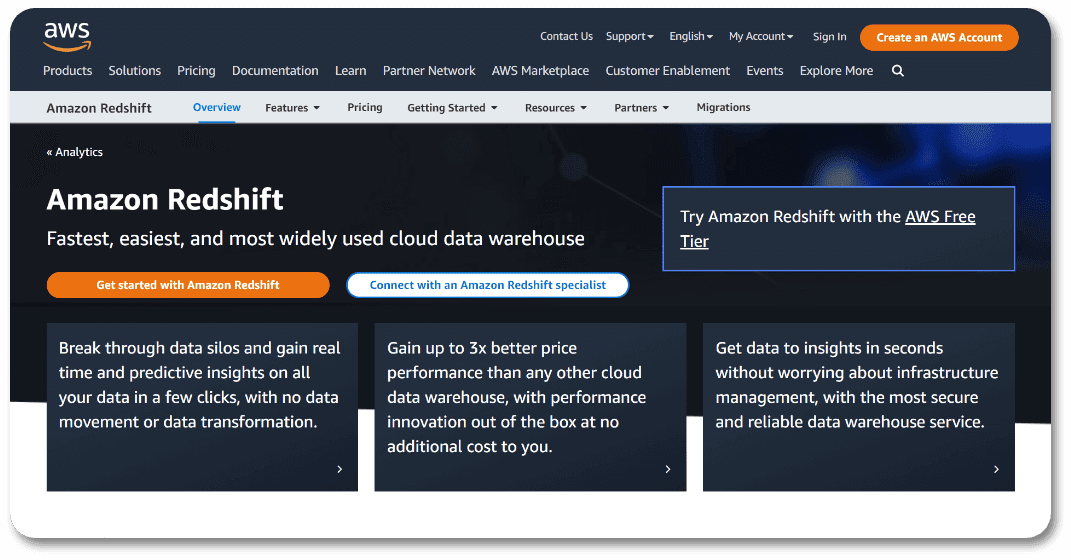This screenshot has height=560, width=1071.
Task: Open the Gain up to 3x price performance card
Action: pos(530,407)
